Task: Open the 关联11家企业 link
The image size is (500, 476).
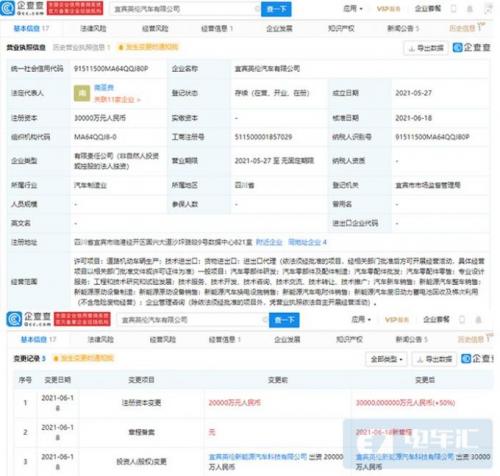Action: (117, 99)
